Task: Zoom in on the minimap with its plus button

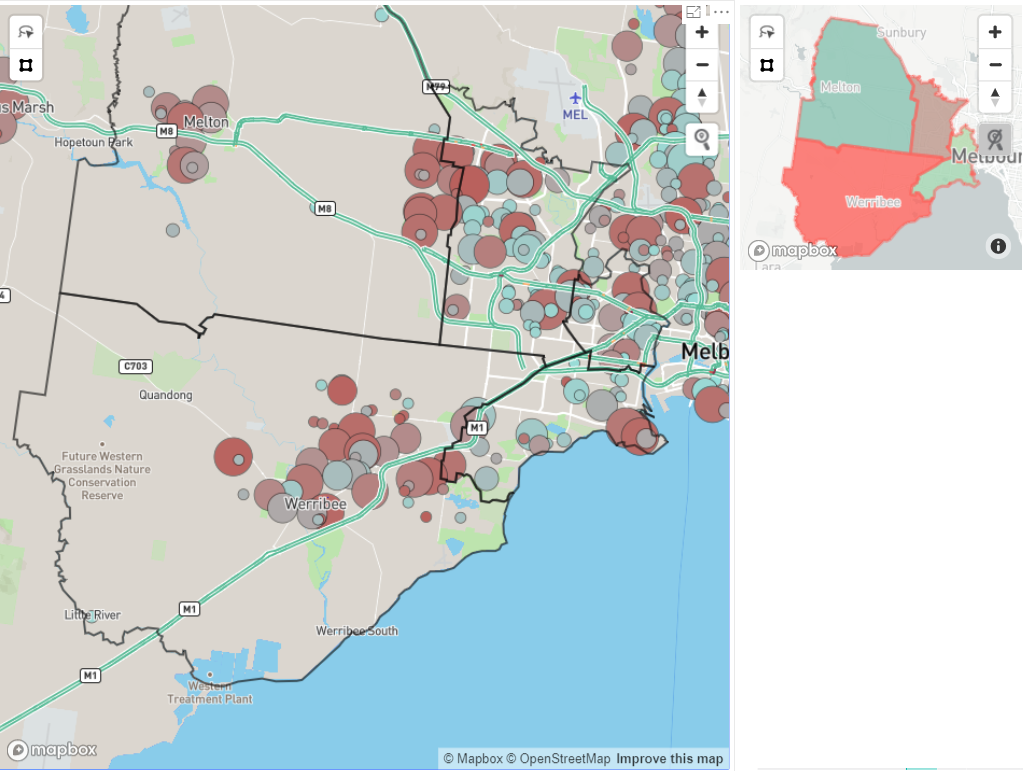Action: (x=995, y=32)
